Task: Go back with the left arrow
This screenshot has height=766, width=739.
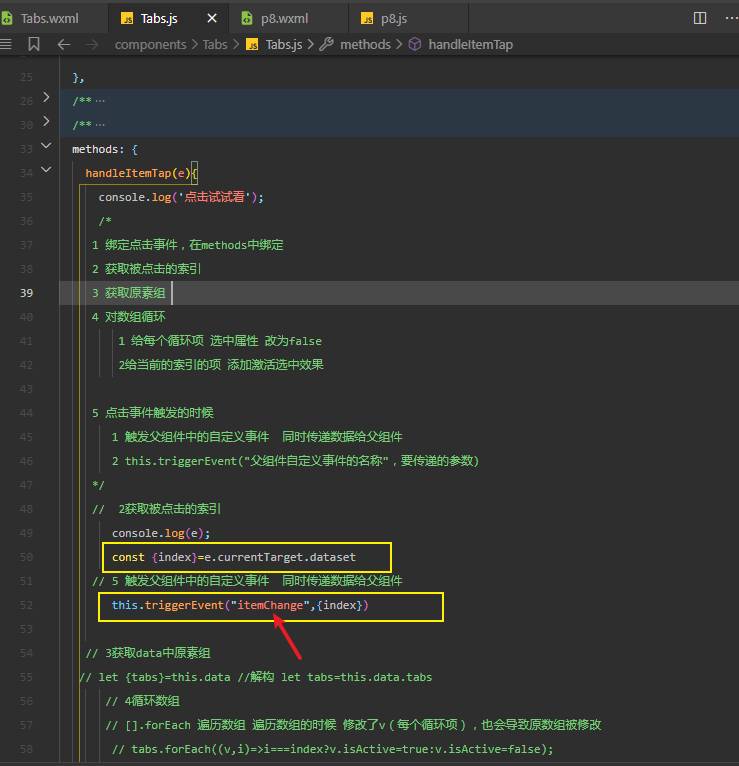Action: tap(63, 45)
